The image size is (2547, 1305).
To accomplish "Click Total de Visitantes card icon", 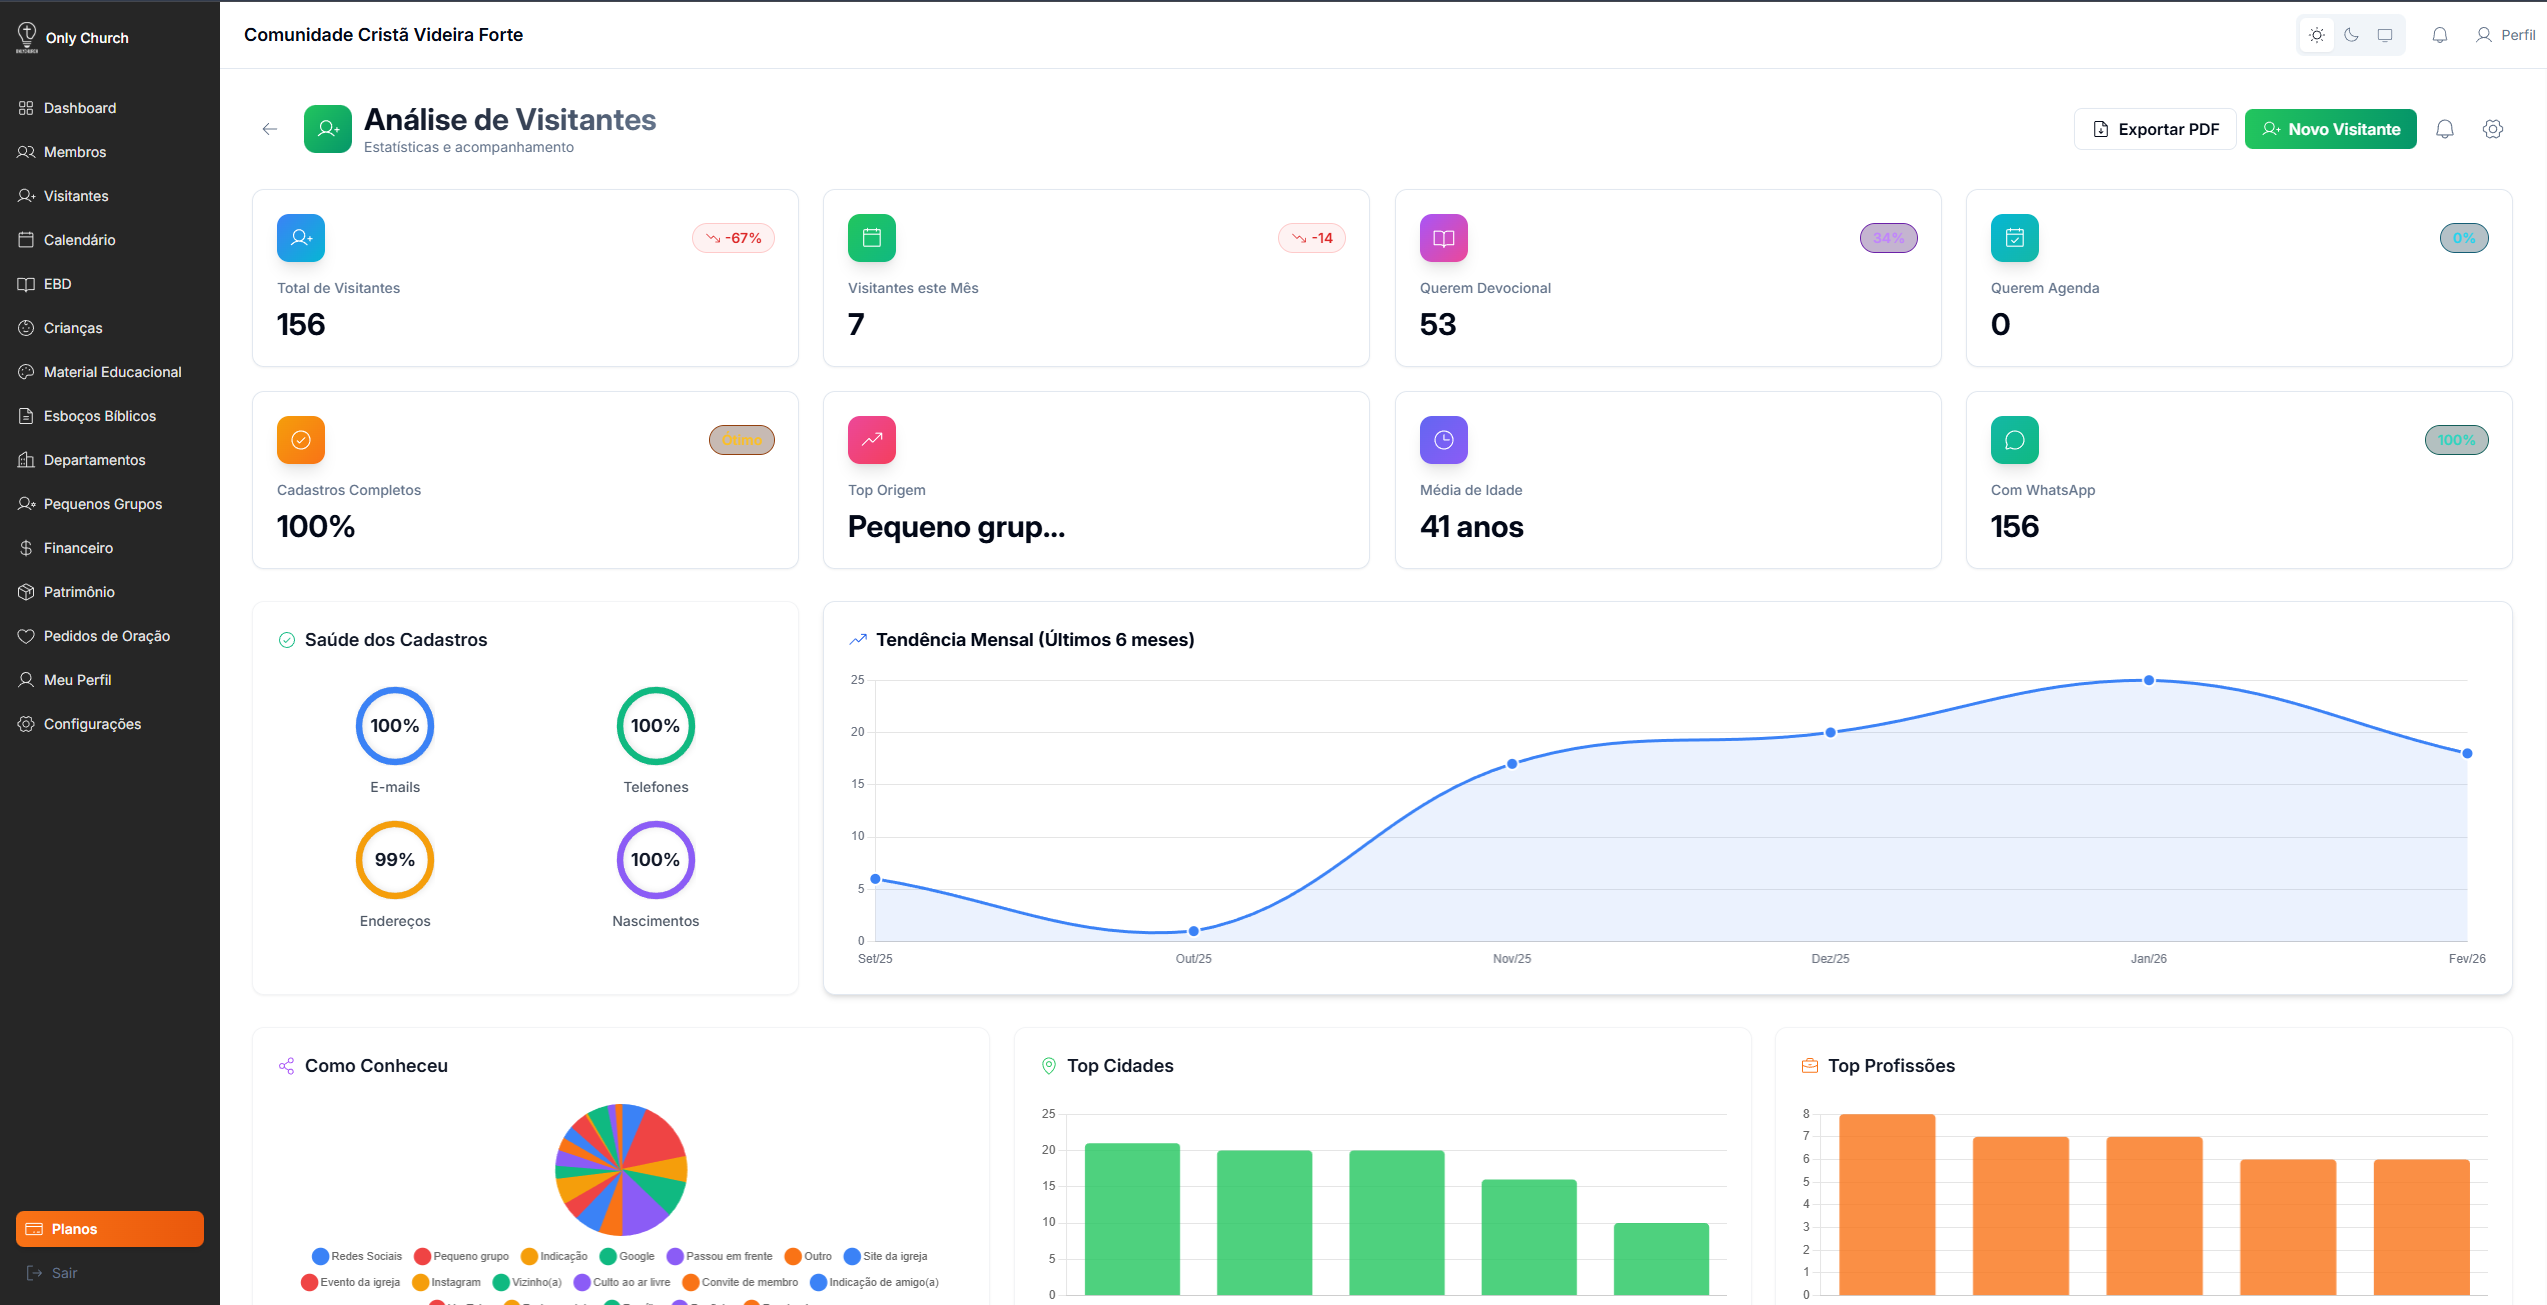I will click(x=301, y=238).
